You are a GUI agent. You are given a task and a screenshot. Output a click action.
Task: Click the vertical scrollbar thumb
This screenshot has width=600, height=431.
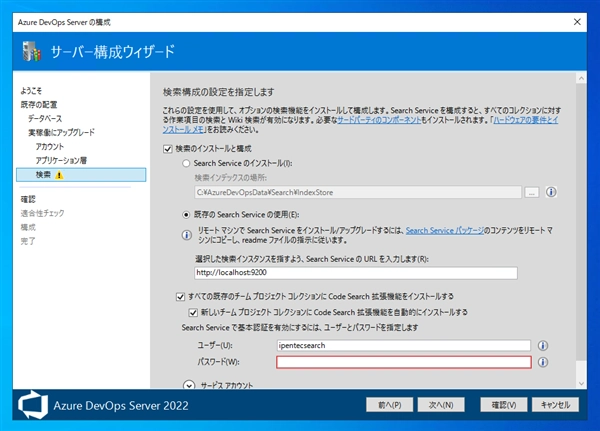(x=581, y=222)
